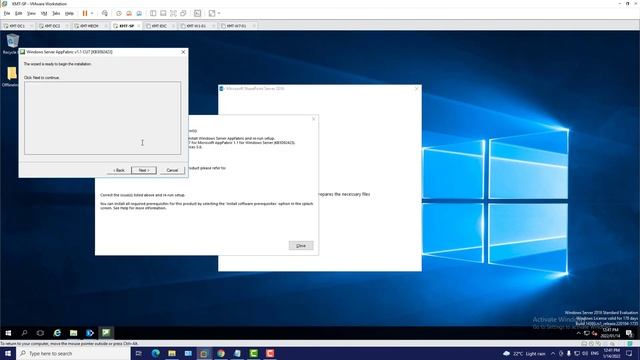Open the Edit menu
This screenshot has height=360, width=640.
click(x=19, y=13)
